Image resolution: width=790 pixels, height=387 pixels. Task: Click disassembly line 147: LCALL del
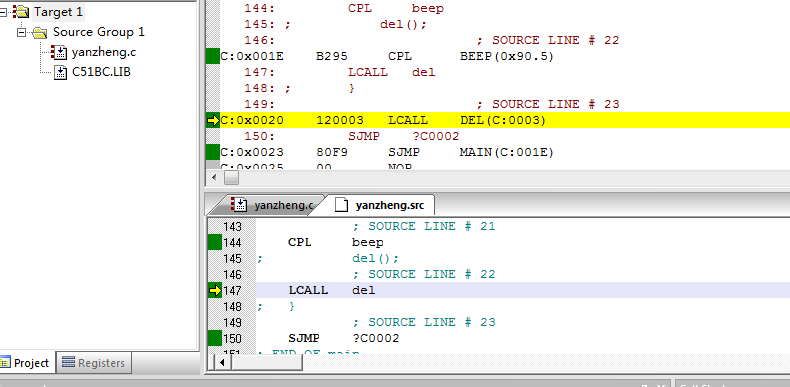pos(340,73)
